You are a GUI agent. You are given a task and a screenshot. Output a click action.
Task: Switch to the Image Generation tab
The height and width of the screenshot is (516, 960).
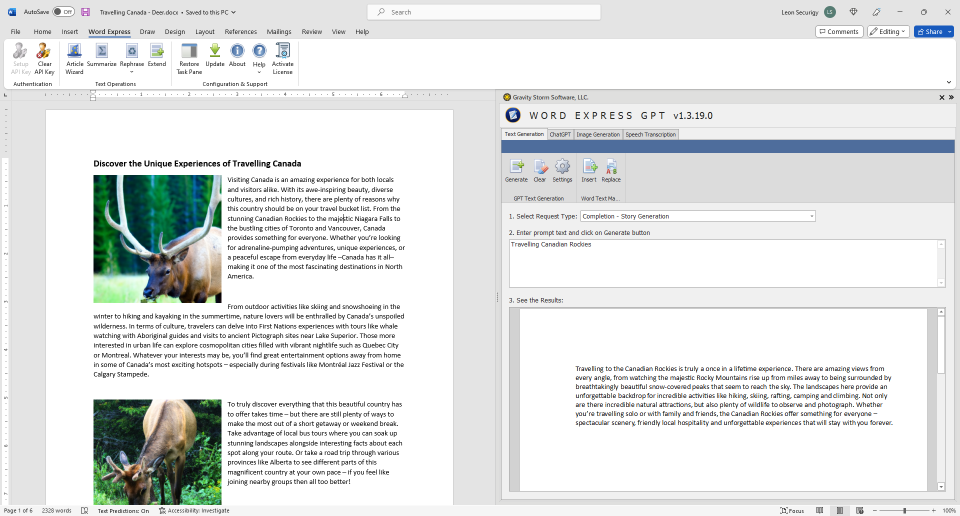(x=598, y=134)
